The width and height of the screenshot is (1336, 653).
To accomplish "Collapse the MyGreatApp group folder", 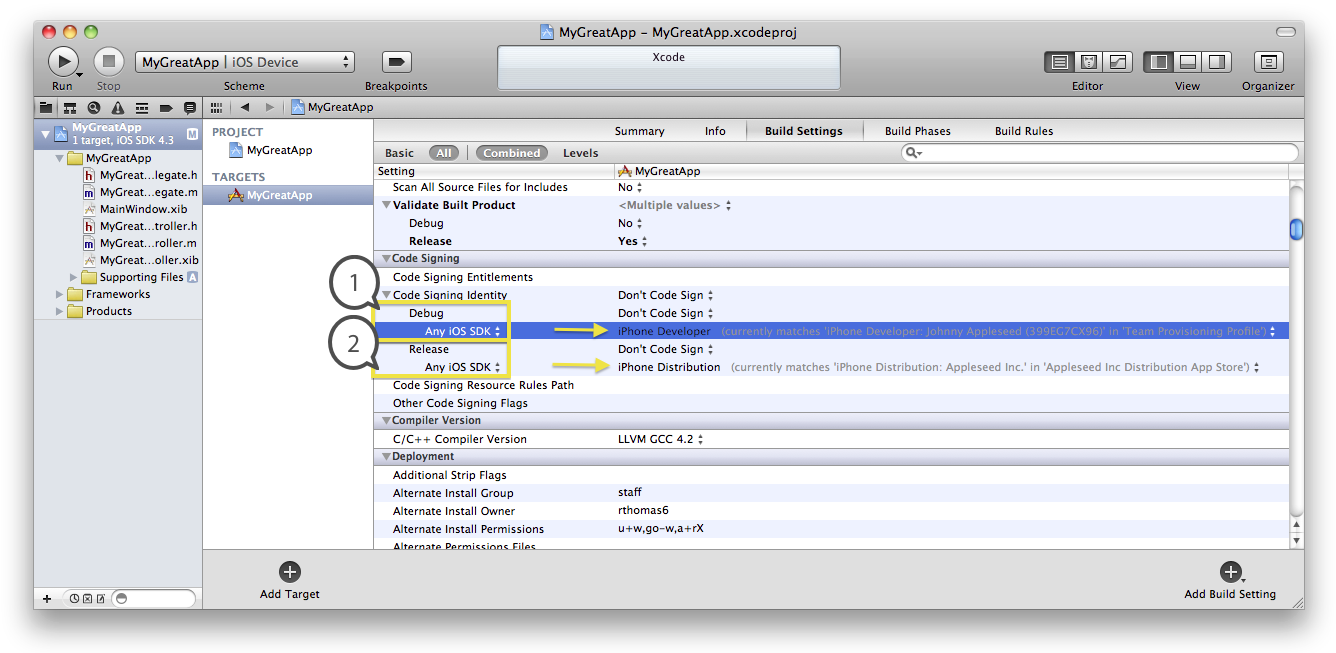I will coord(60,158).
